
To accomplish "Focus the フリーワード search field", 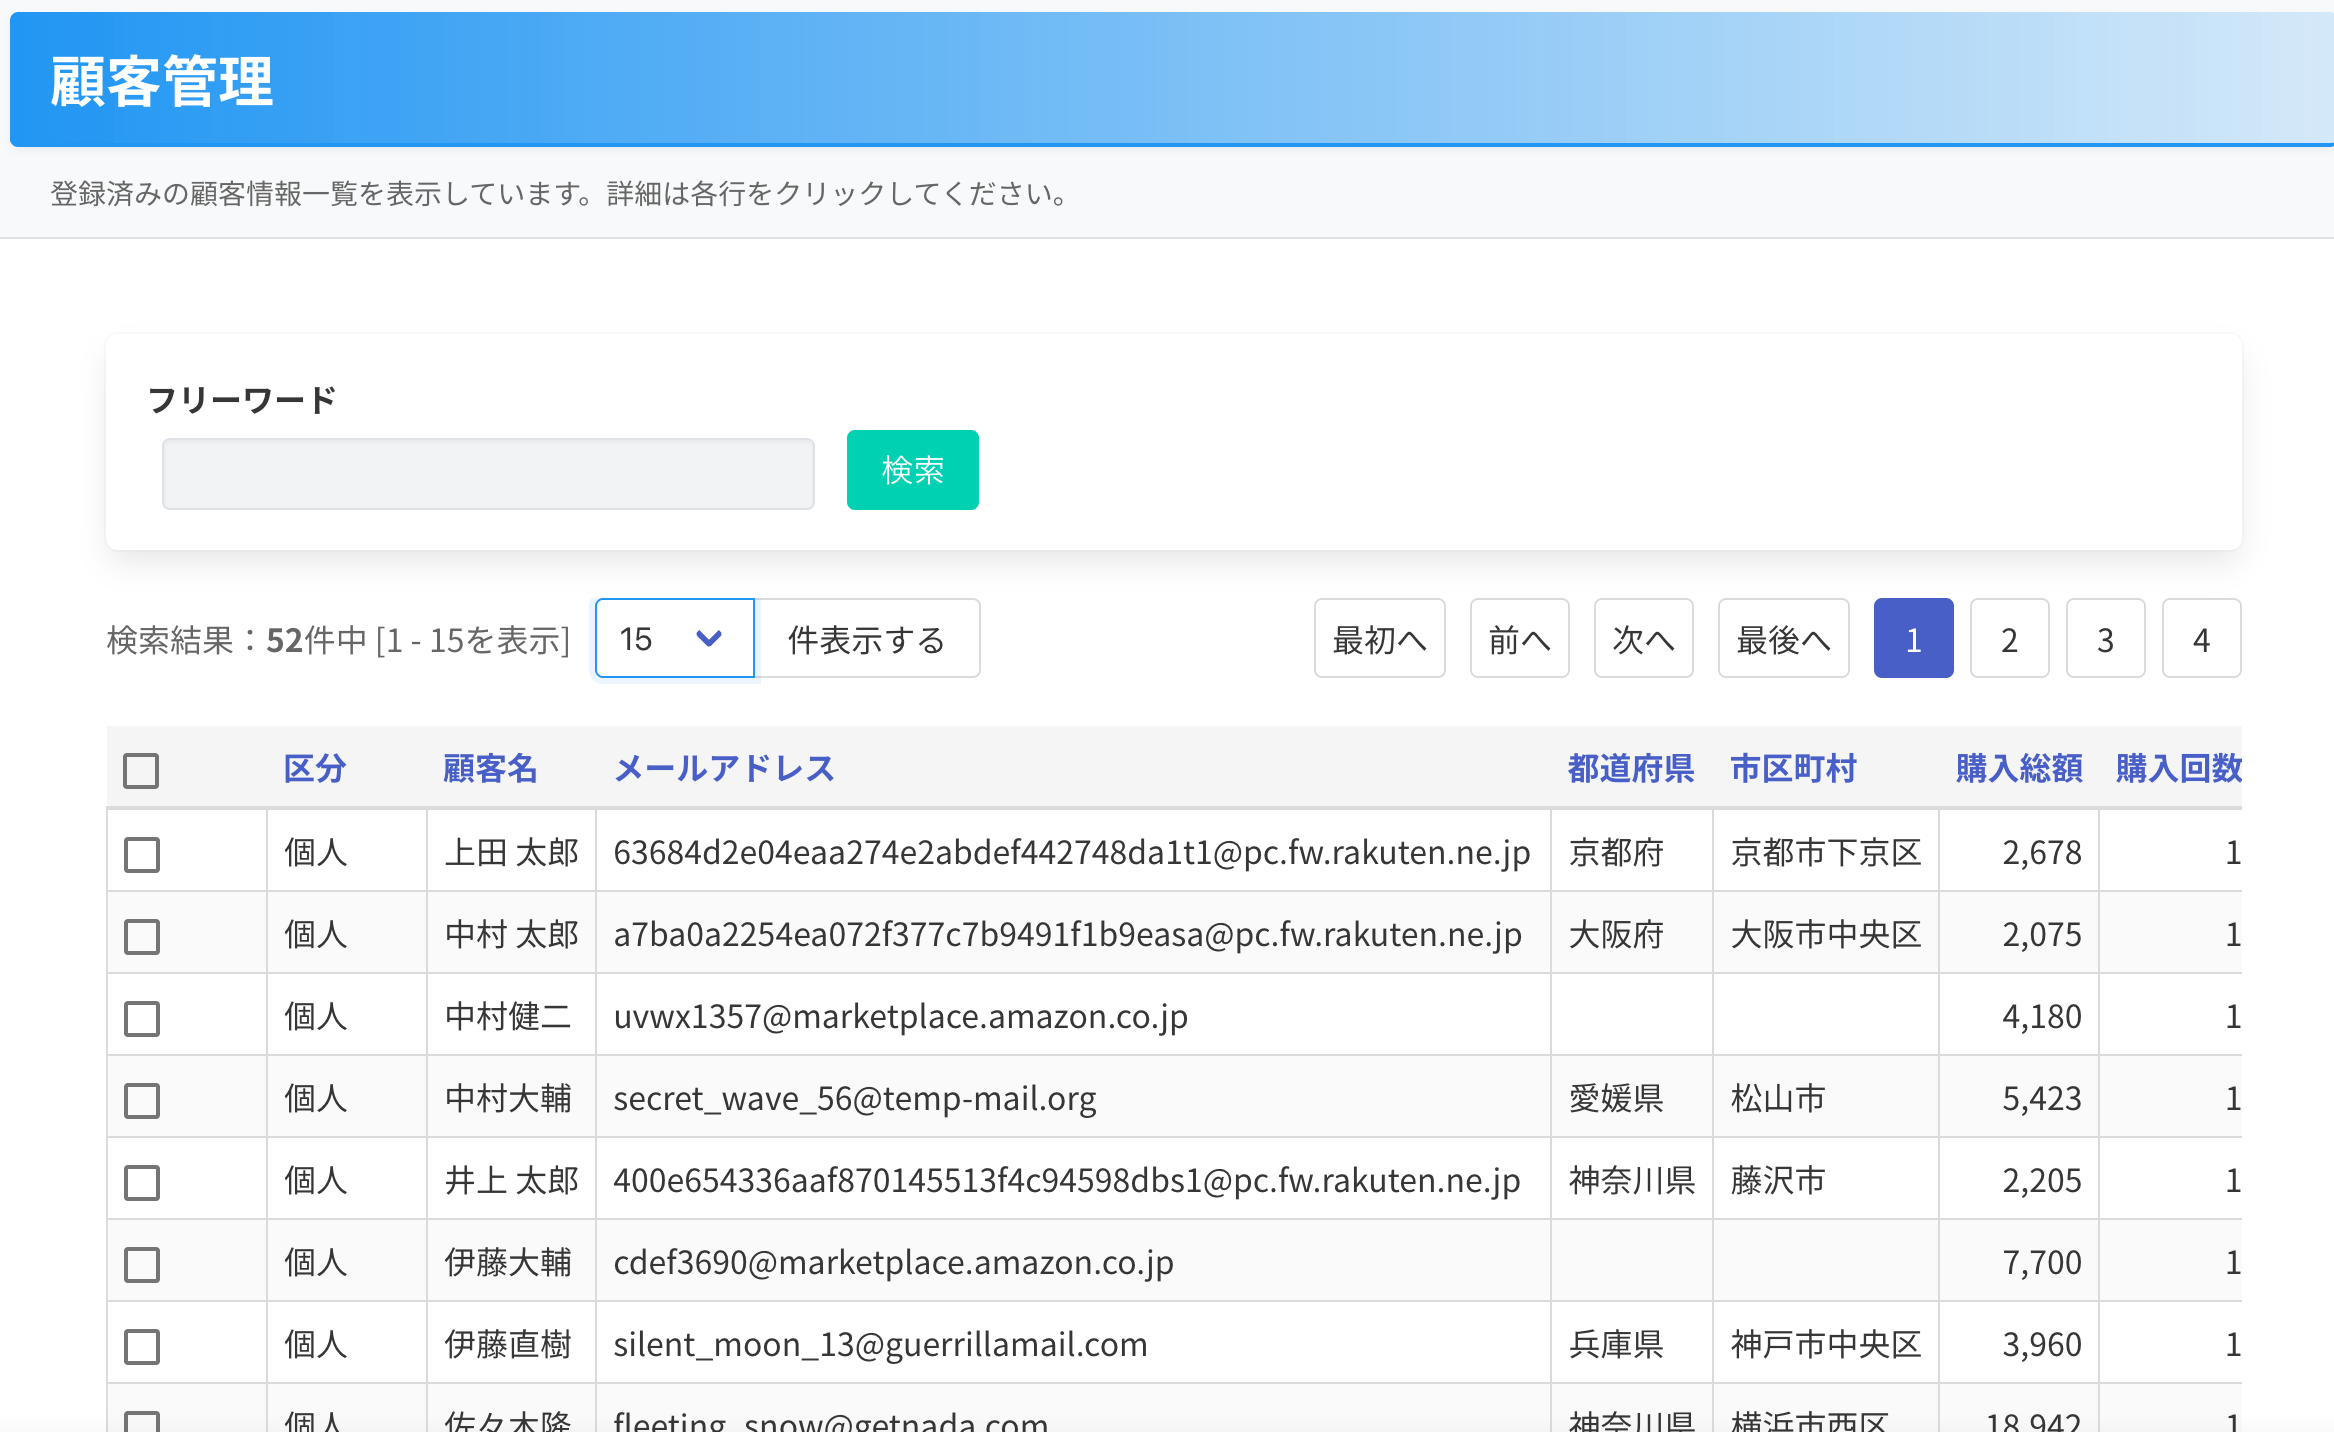I will click(488, 474).
